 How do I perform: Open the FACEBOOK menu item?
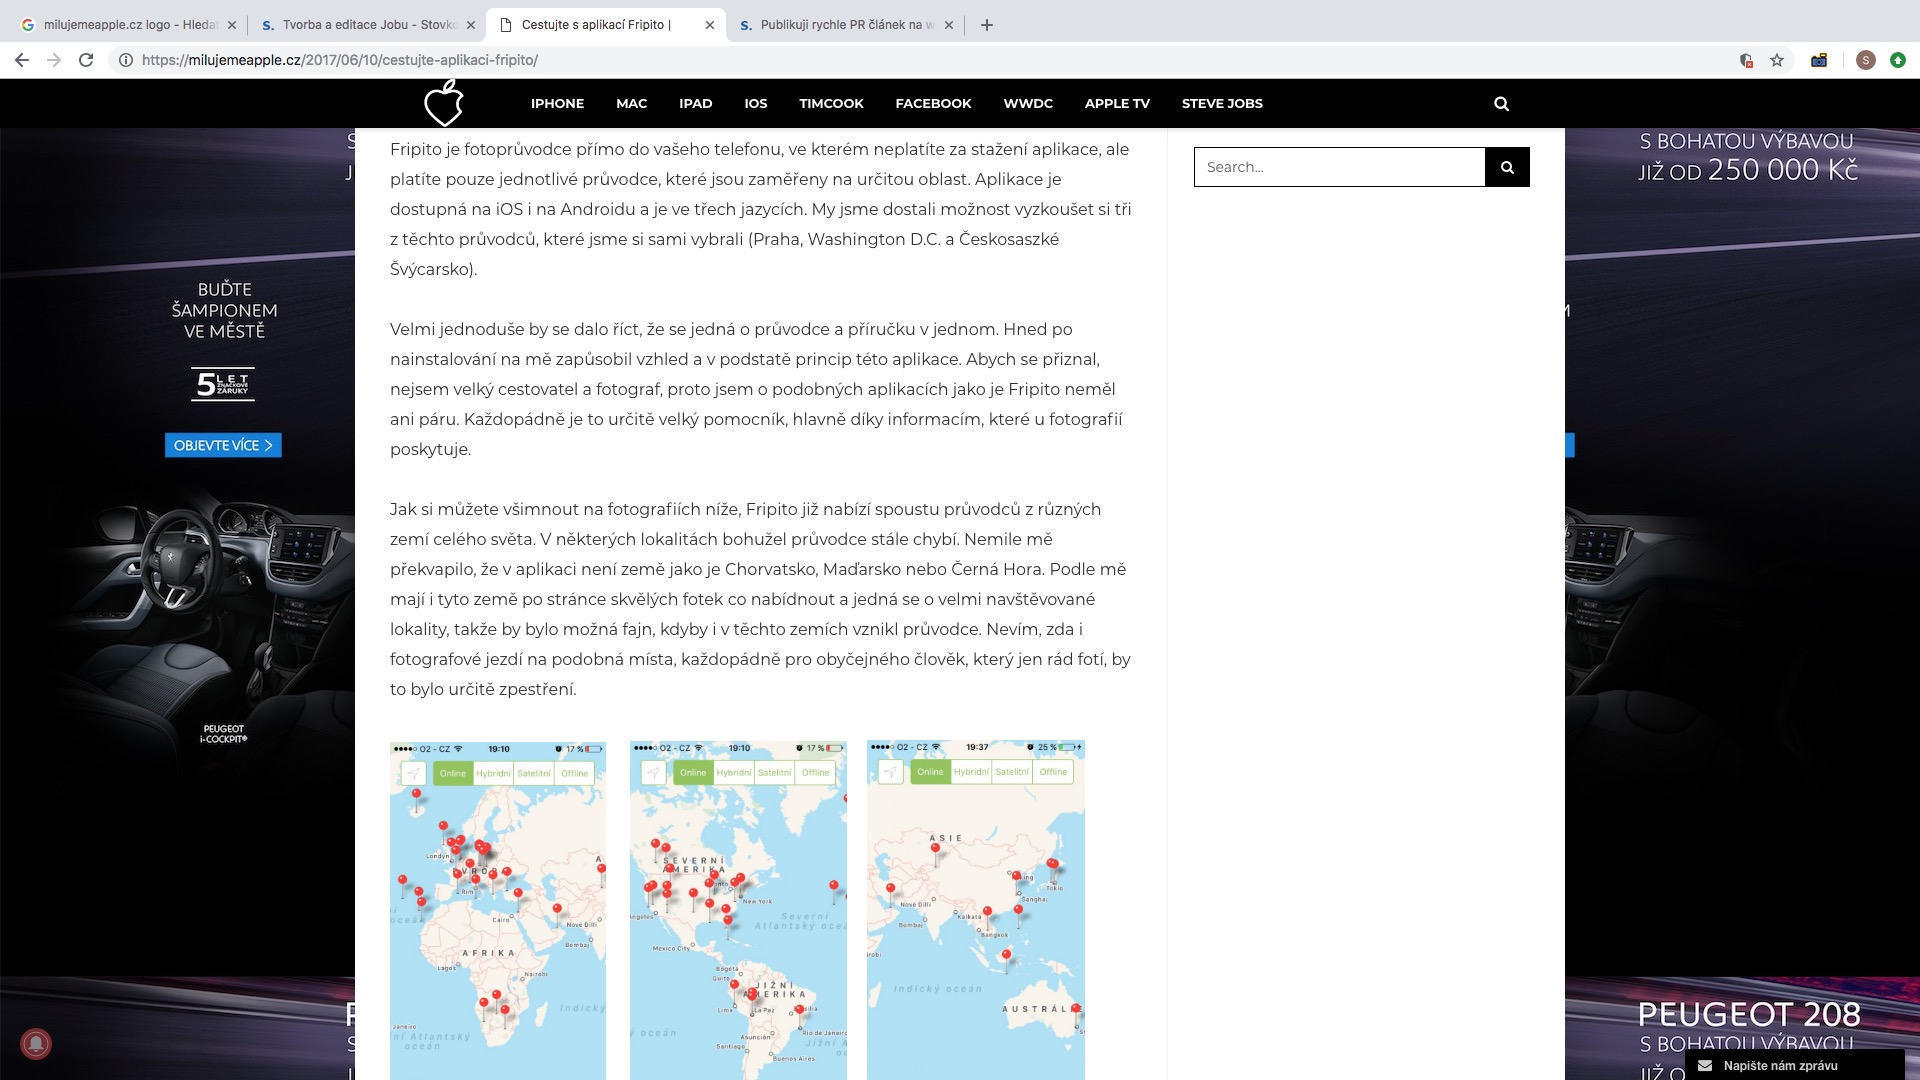coord(933,103)
